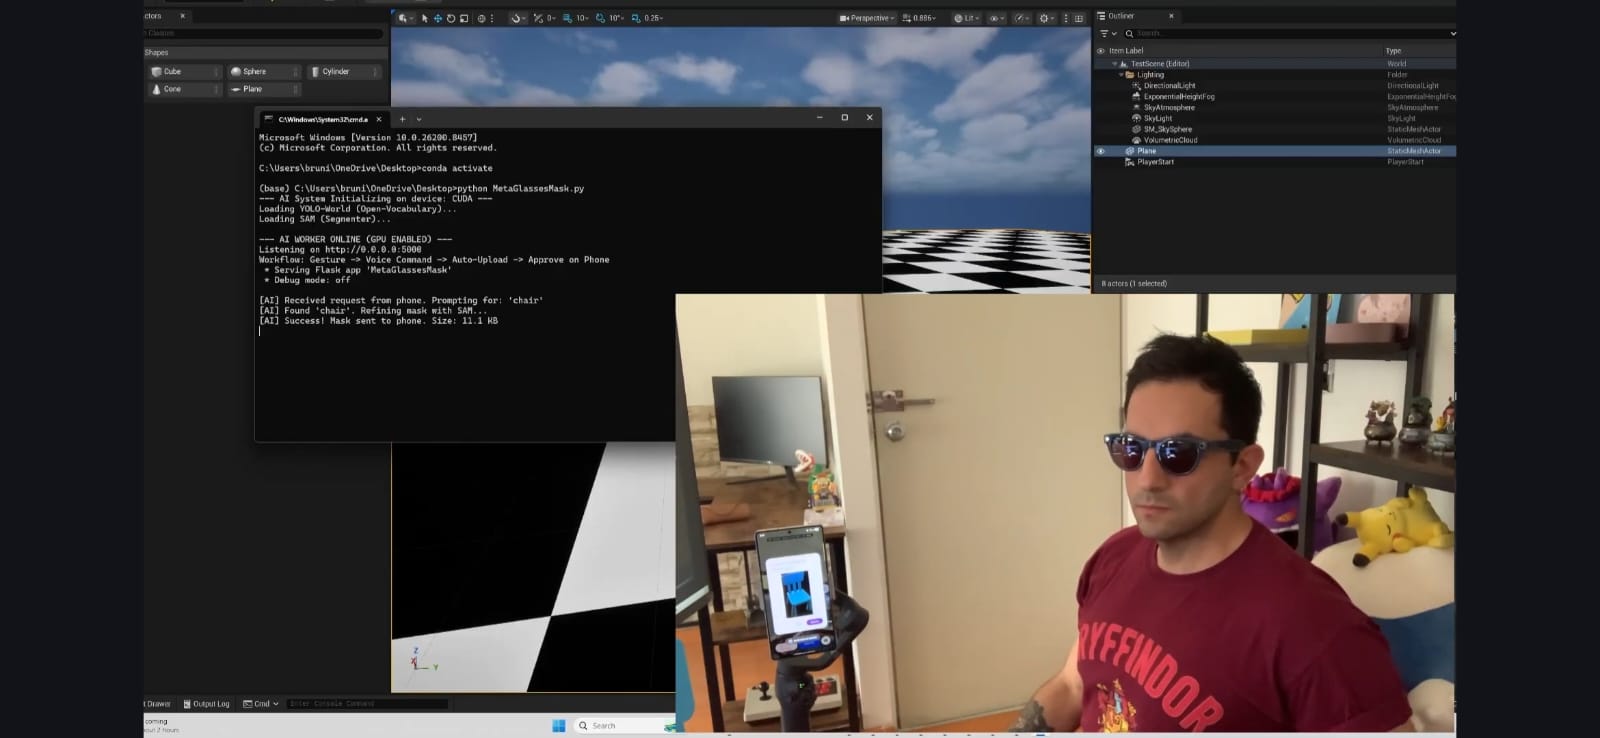
Task: Click the Shapes category header
Action: point(266,52)
